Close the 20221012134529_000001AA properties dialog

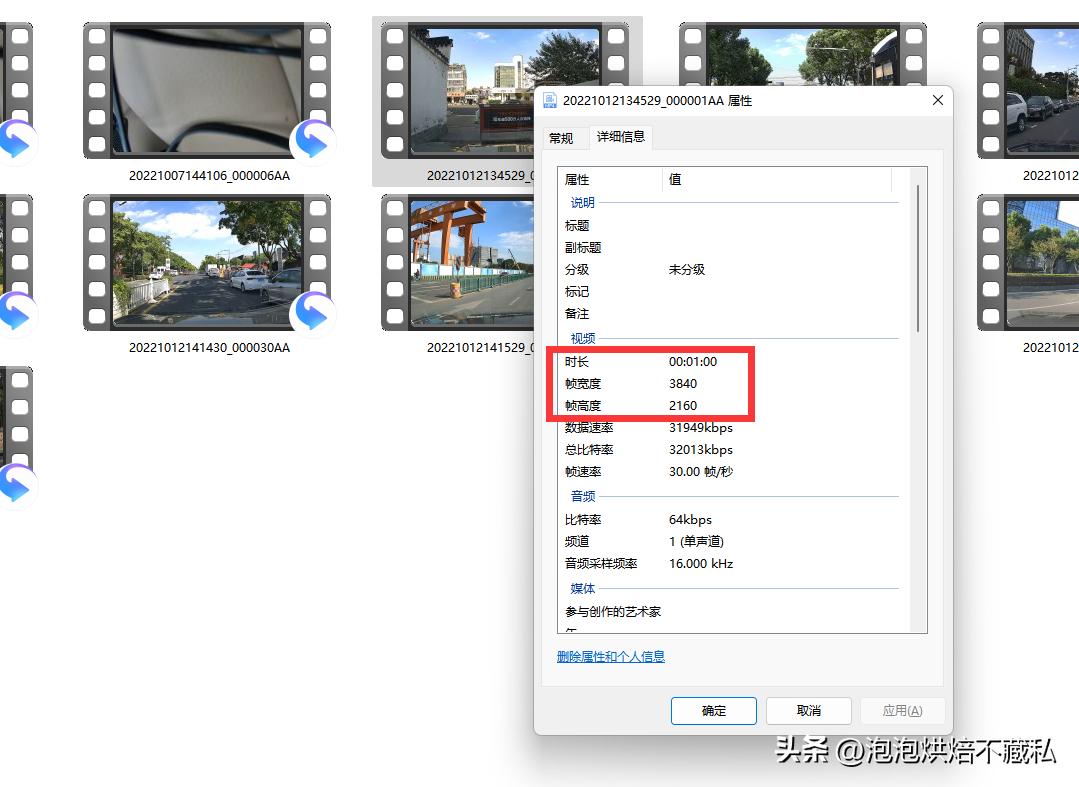pyautogui.click(x=937, y=100)
